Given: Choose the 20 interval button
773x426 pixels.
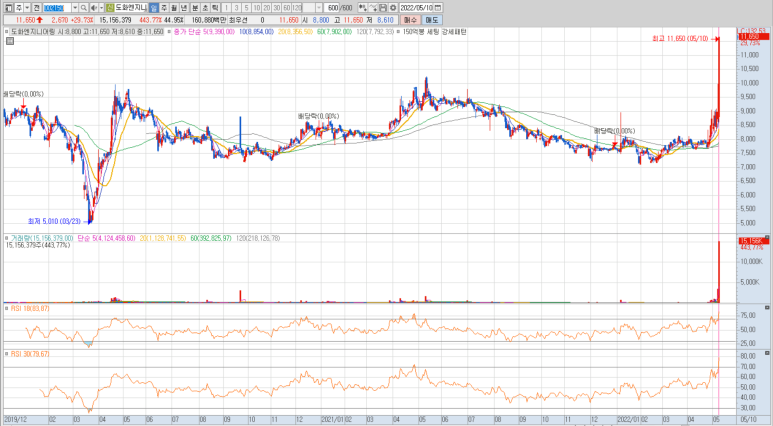Looking at the screenshot, I should point(267,8).
